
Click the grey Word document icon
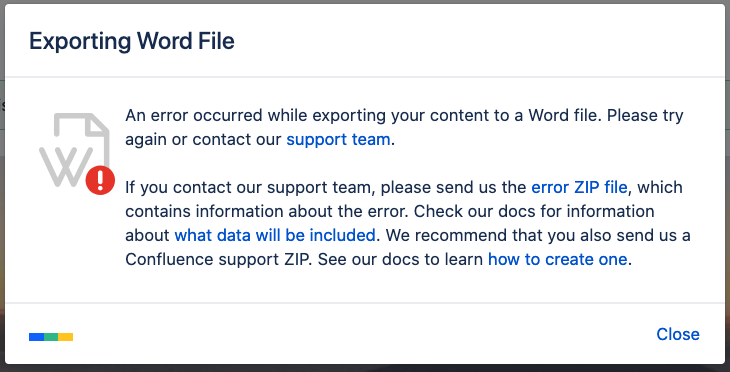76,150
